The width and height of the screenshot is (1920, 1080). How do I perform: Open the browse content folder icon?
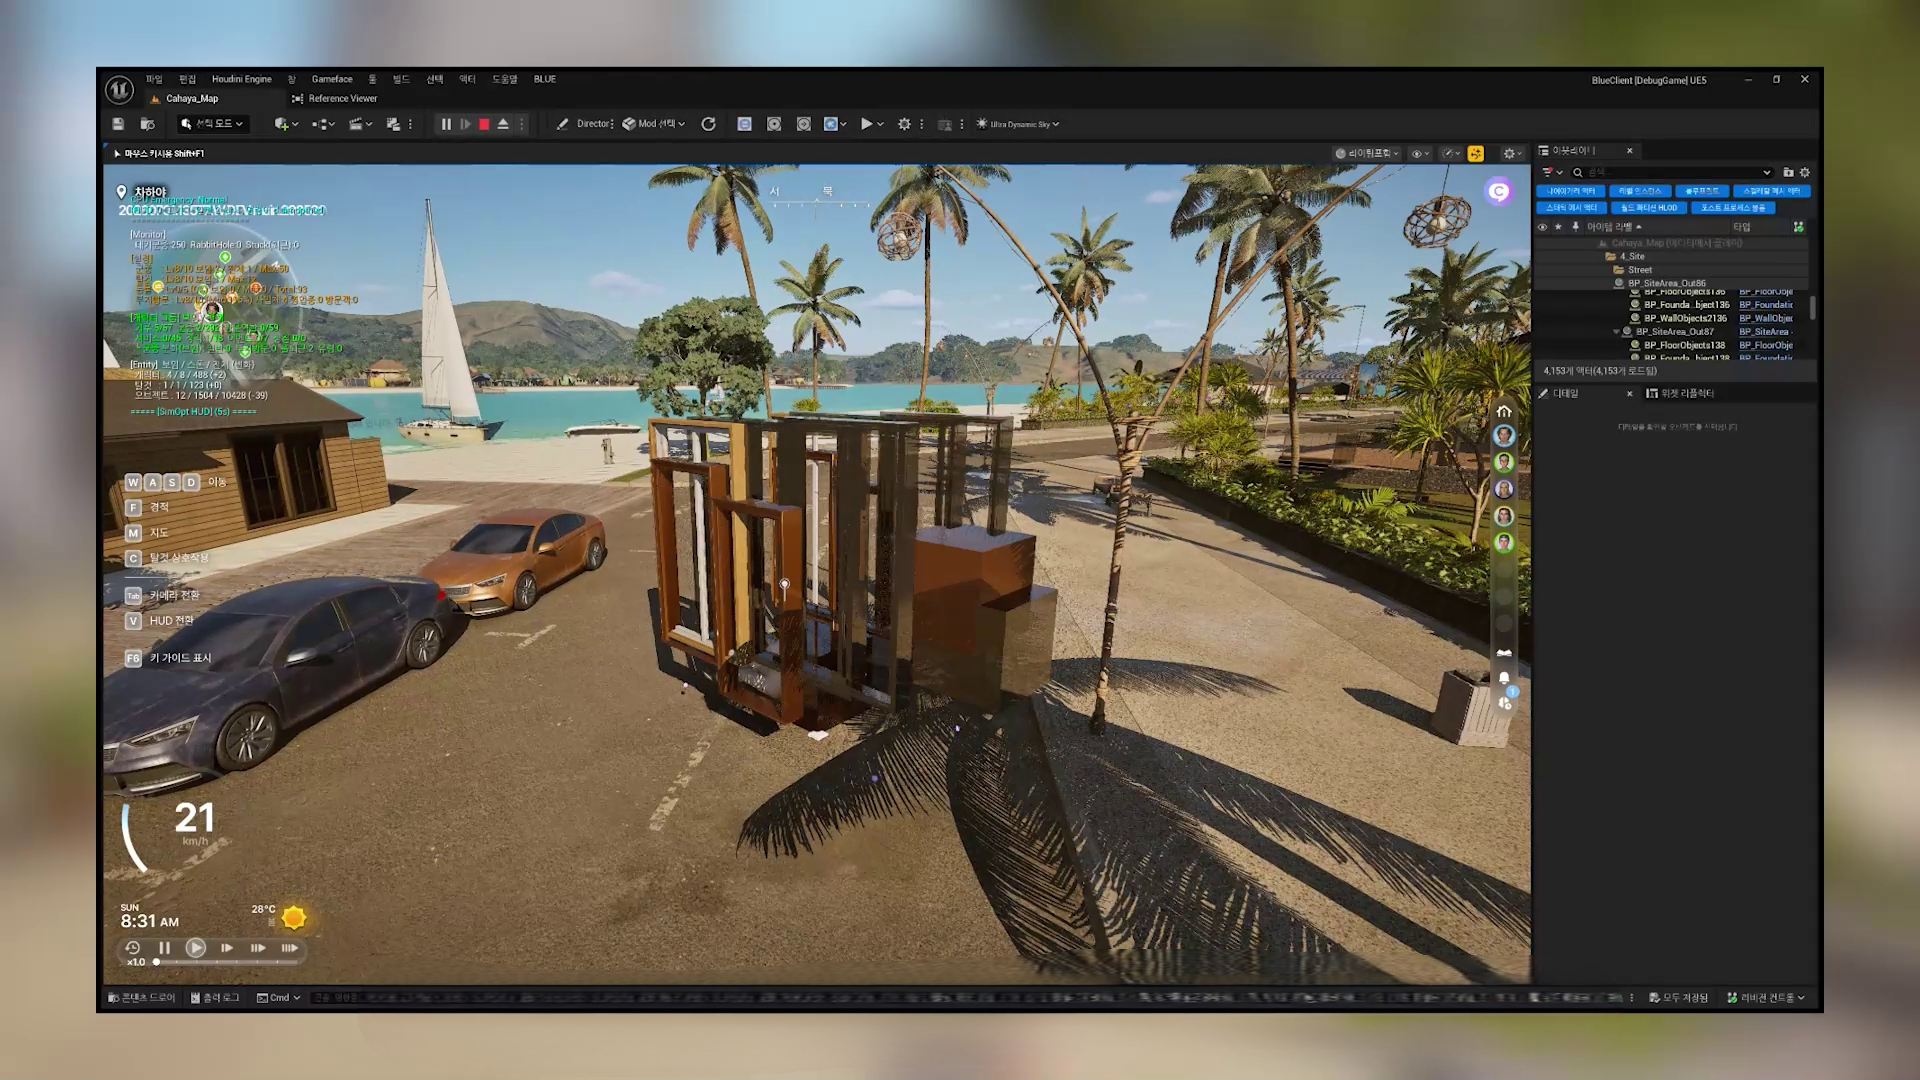tap(147, 124)
